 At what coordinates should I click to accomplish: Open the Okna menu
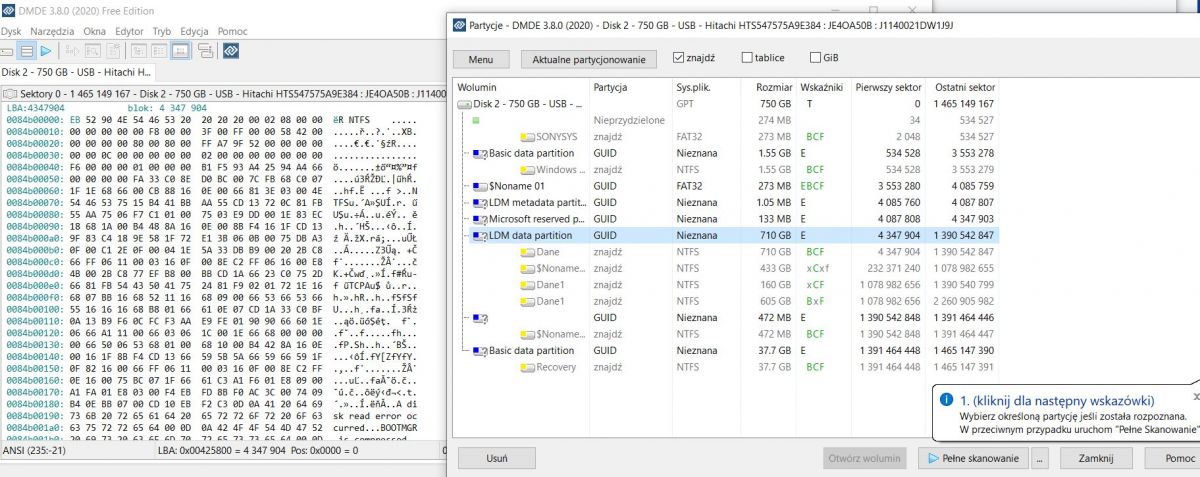tap(95, 32)
